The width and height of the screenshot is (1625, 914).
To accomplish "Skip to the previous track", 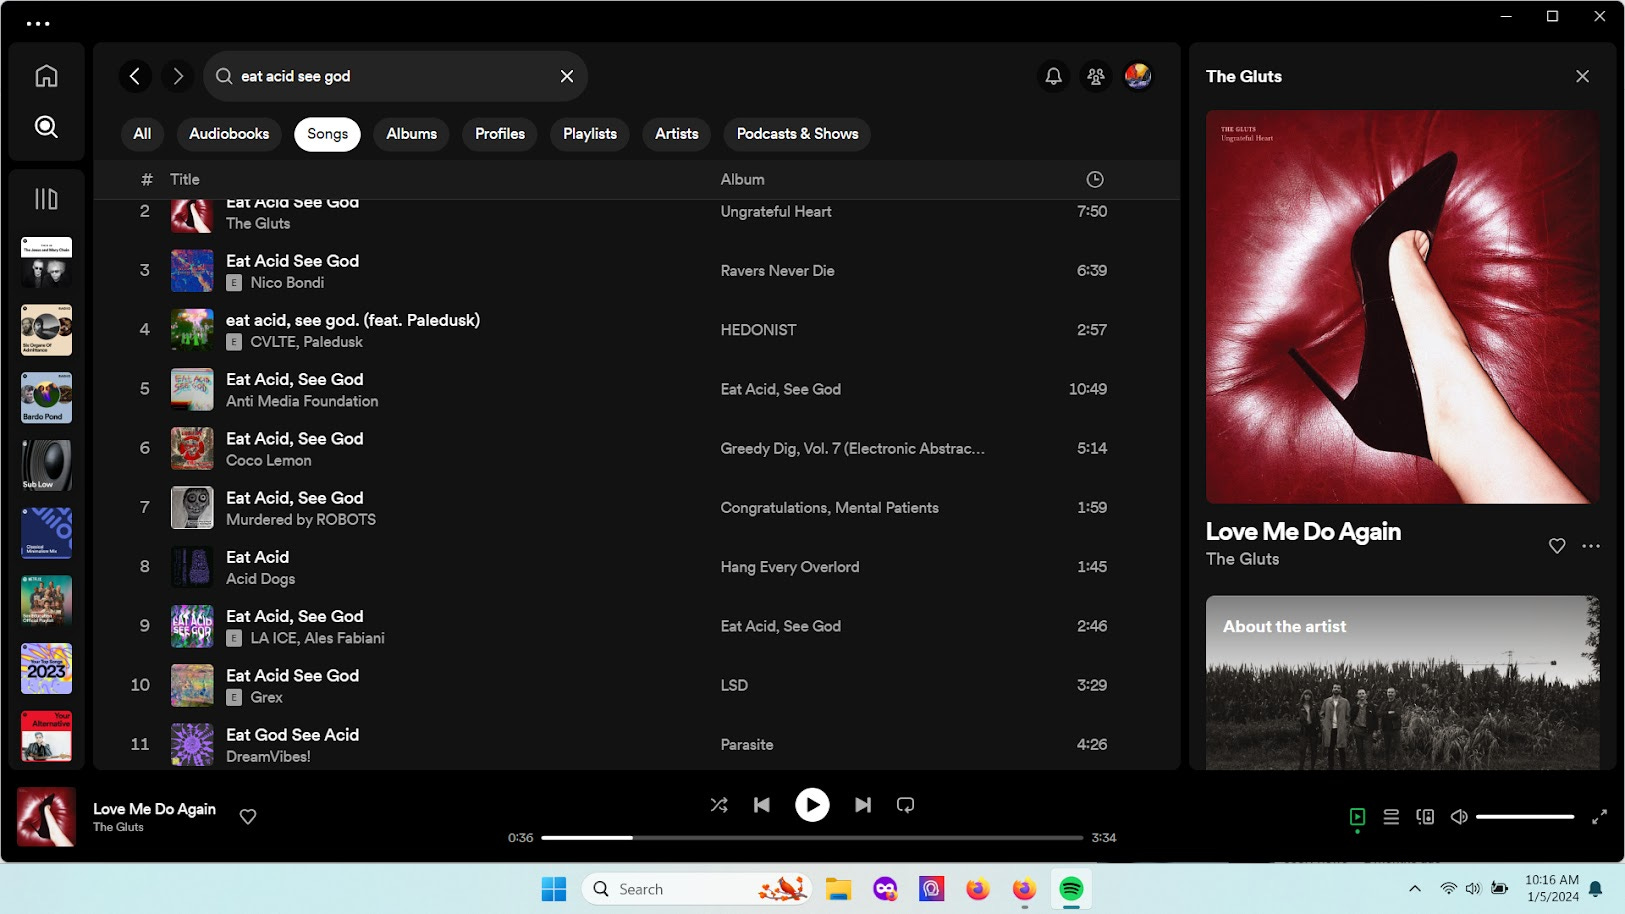I will tap(762, 805).
